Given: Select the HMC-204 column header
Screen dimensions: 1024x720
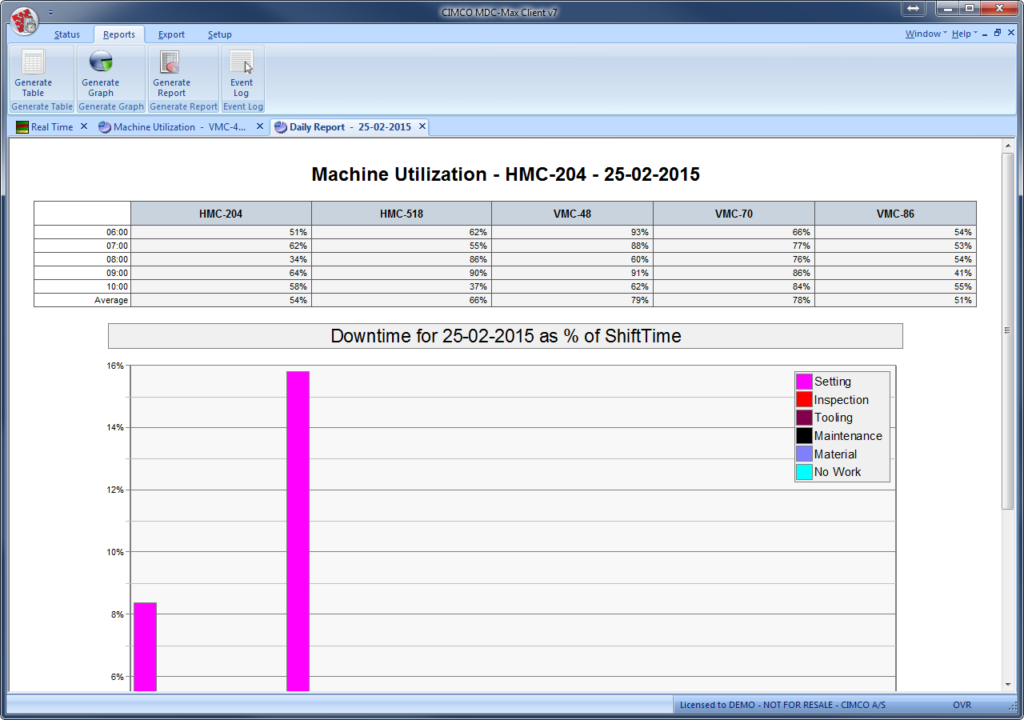Looking at the screenshot, I should pyautogui.click(x=221, y=214).
